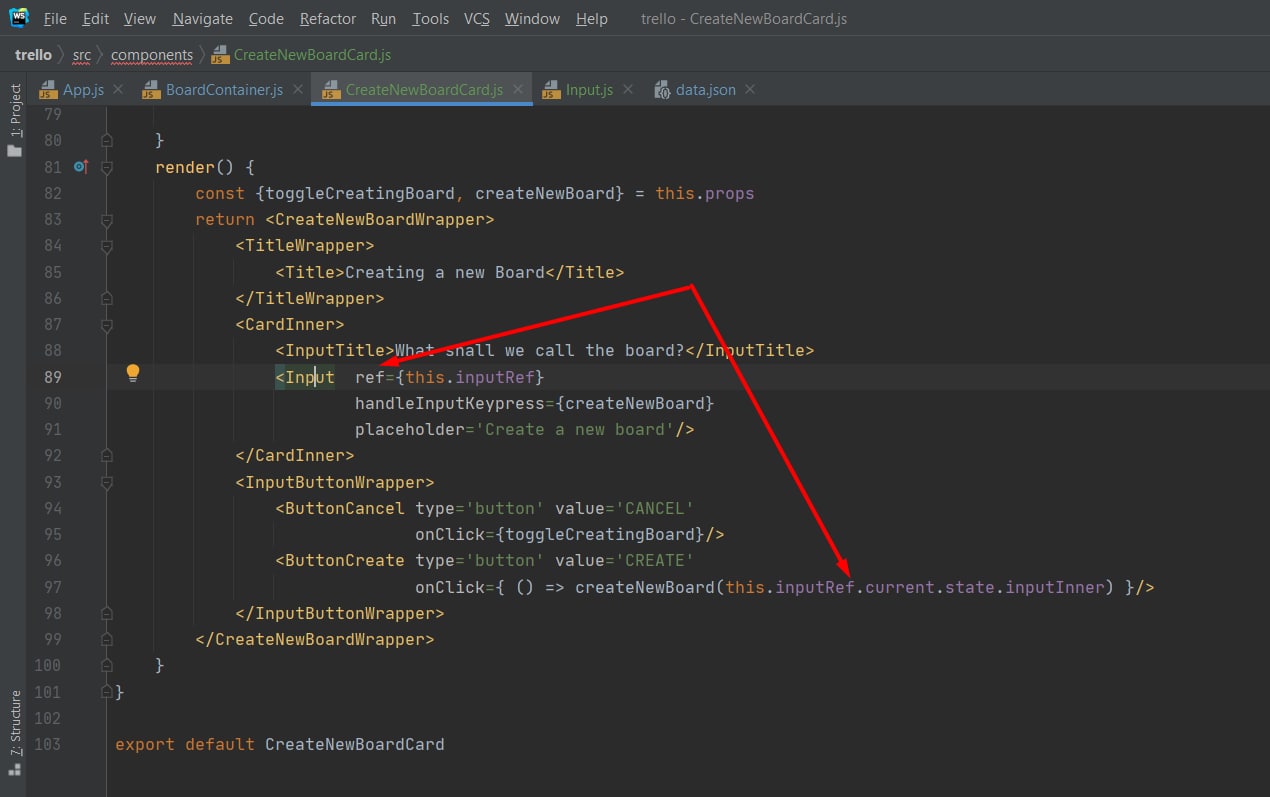
Task: Close the data.json tab
Action: click(x=750, y=89)
